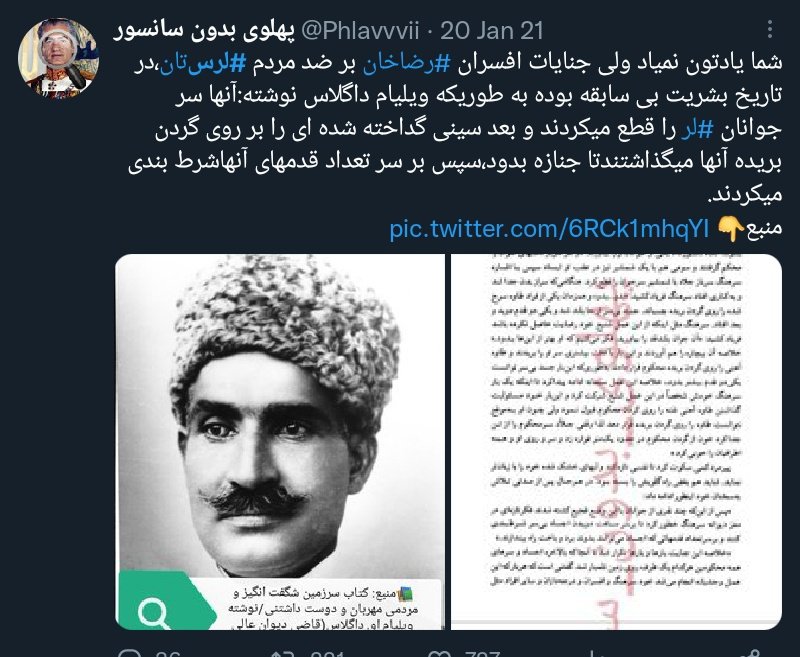Open the display name پهلوی بدون سانسور
The height and width of the screenshot is (657, 800).
click(x=204, y=31)
